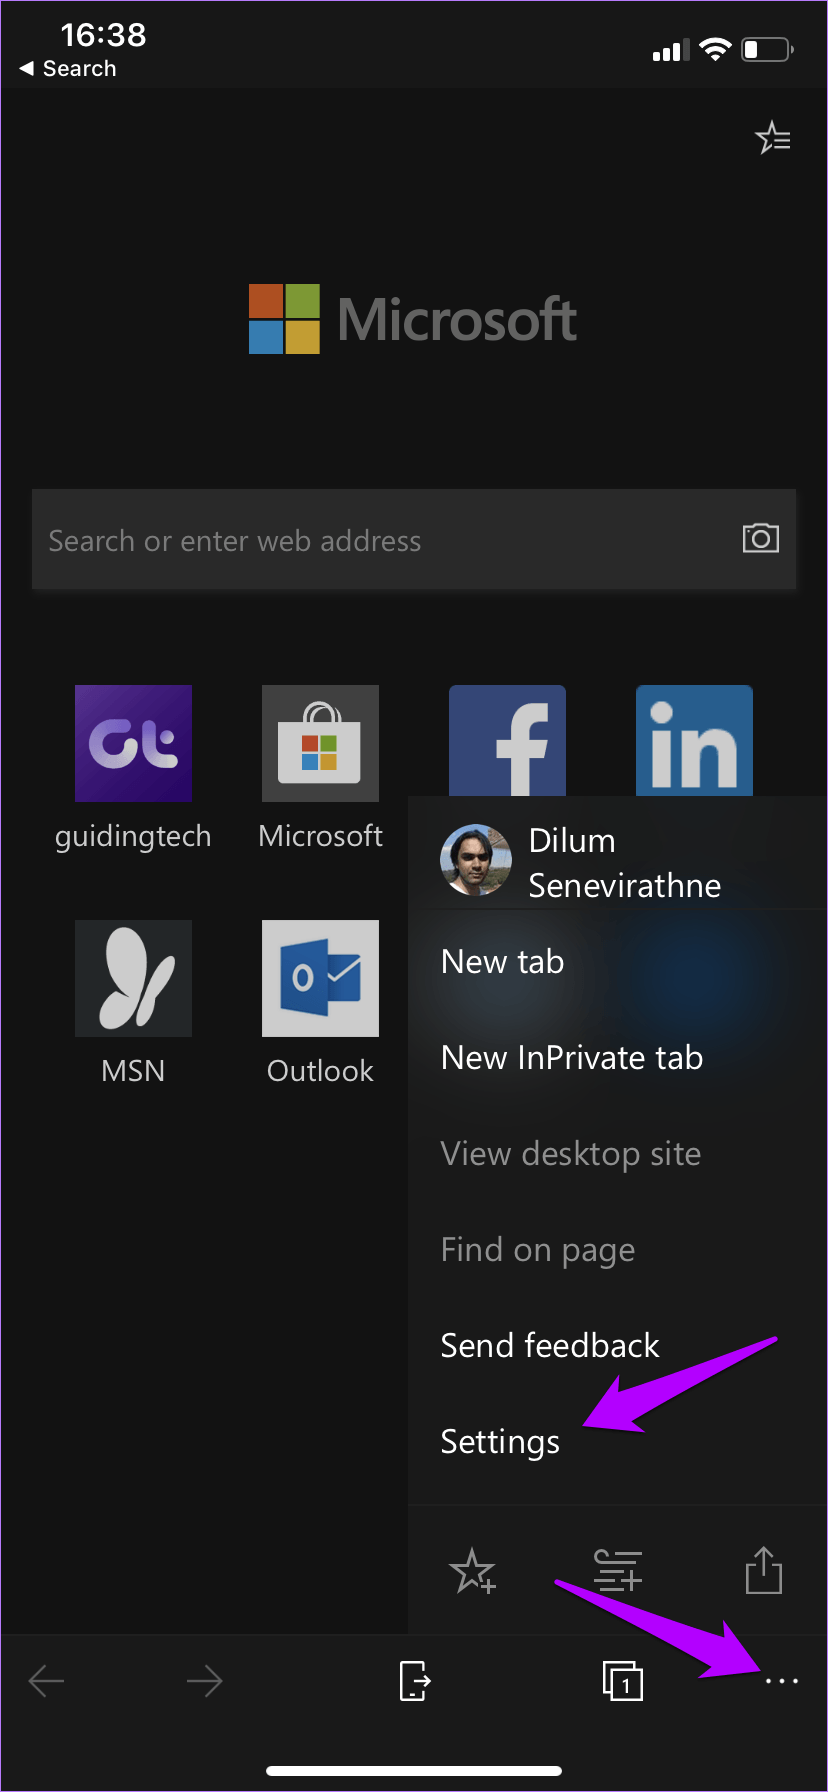
Task: Tap the camera visual search icon
Action: tap(760, 538)
